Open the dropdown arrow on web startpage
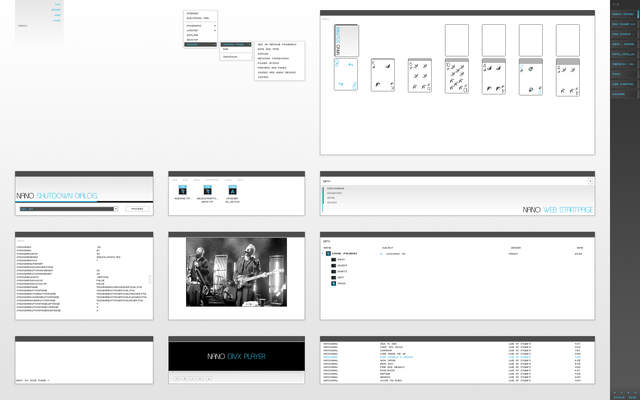Screen dimensions: 640x400 [x=590, y=181]
